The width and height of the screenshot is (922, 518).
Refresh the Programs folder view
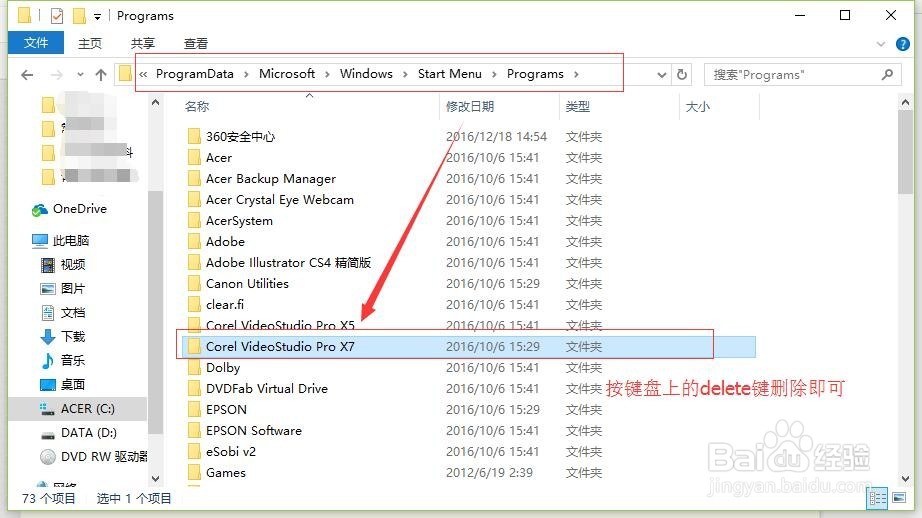tap(682, 75)
